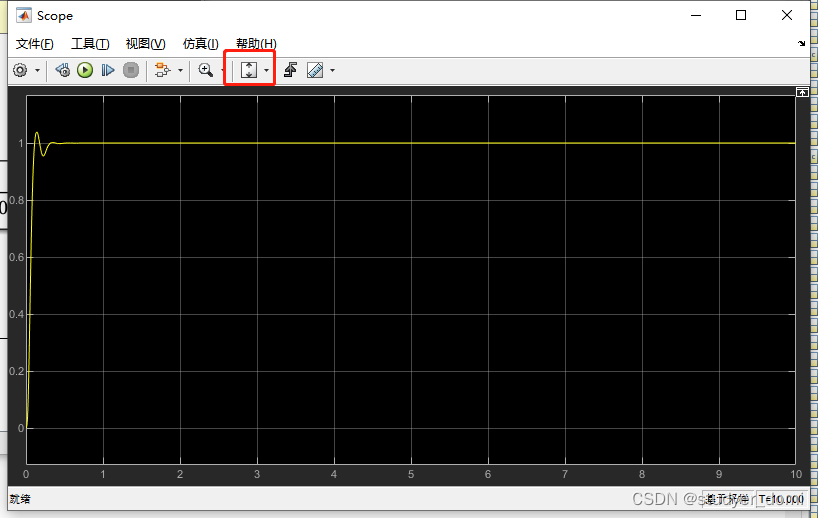Click the y-axis label 0.2
Viewport: 818px width, 518px height.
coord(17,371)
